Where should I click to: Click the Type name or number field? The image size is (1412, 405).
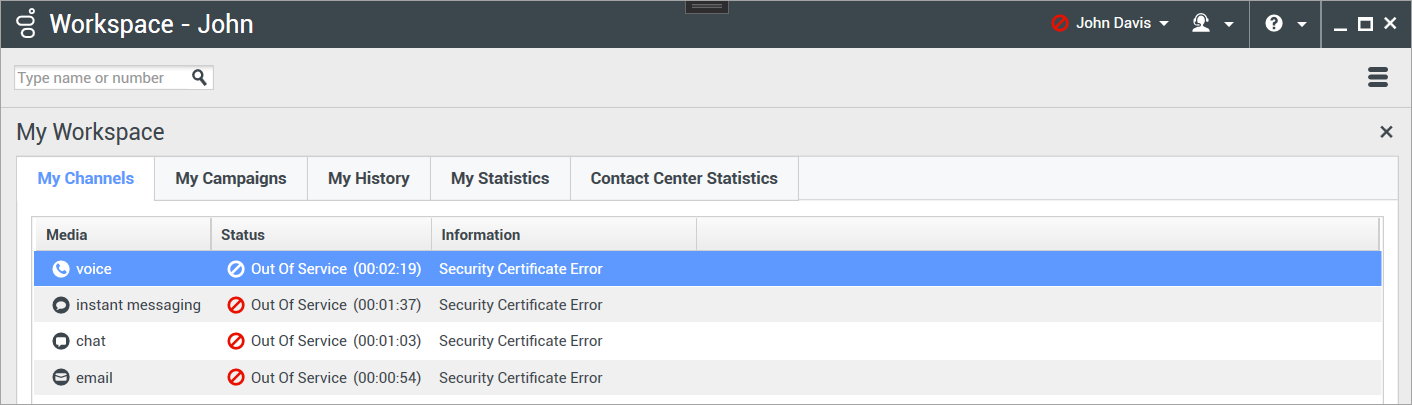click(100, 78)
